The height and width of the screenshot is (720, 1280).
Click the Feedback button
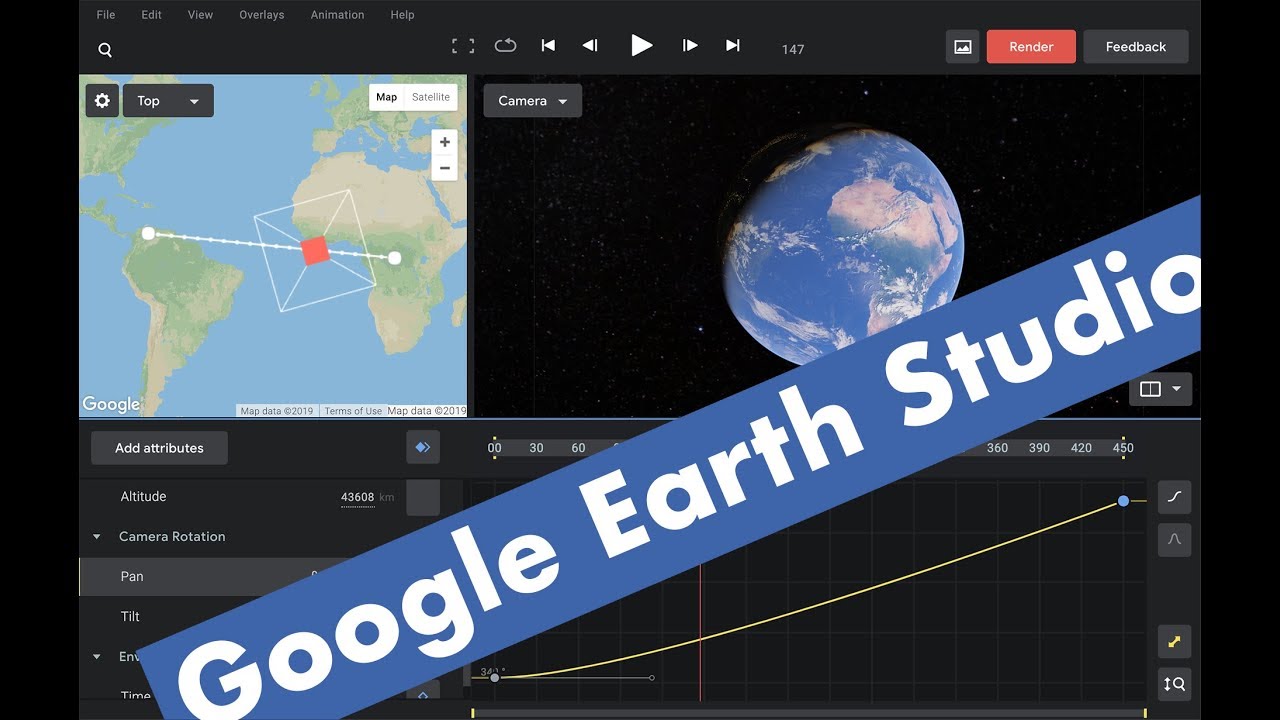(1136, 47)
